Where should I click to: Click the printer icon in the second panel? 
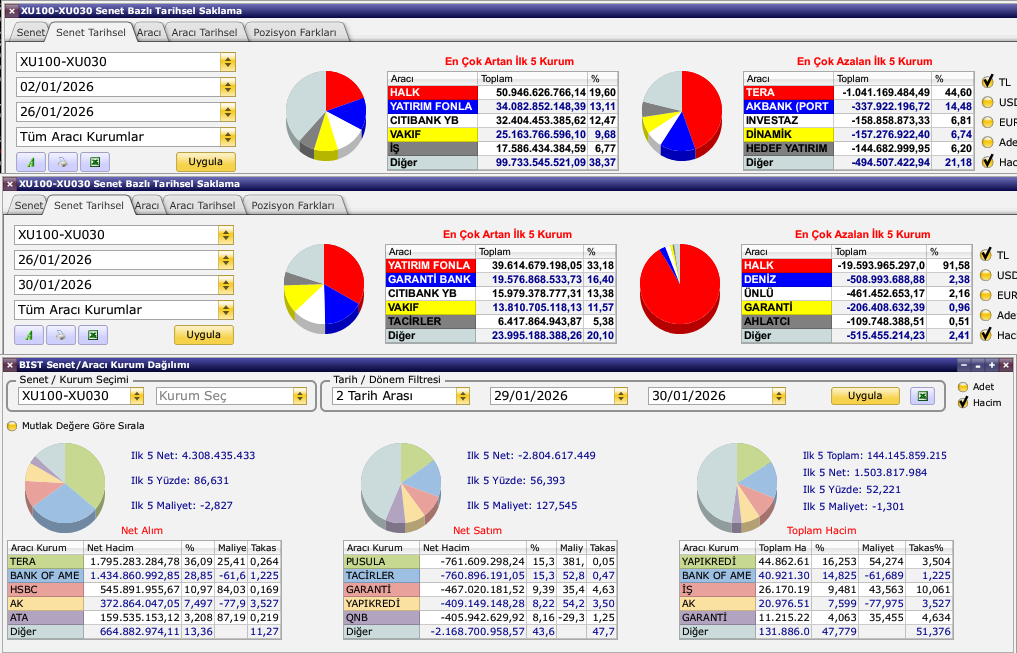tap(61, 335)
